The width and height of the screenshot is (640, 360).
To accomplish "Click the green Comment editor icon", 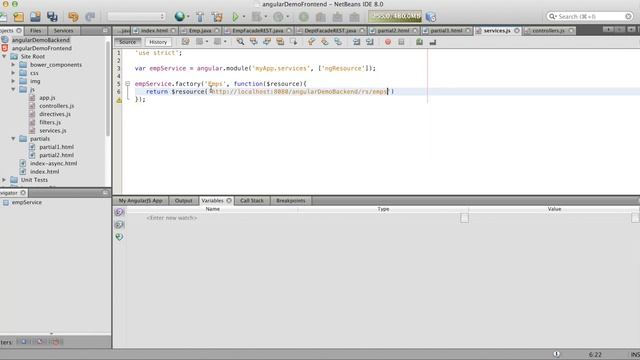I will pyautogui.click(x=419, y=42).
